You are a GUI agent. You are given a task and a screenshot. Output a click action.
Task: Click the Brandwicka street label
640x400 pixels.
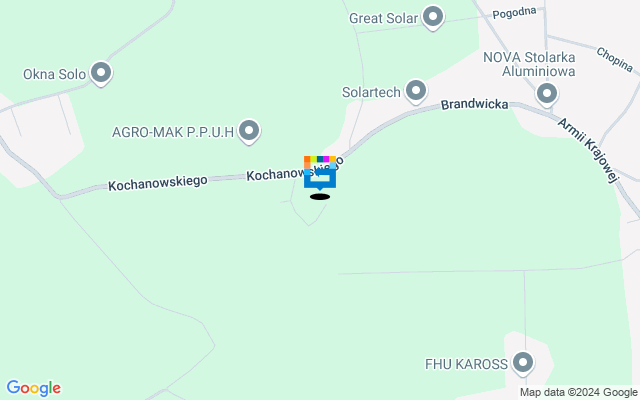474,104
